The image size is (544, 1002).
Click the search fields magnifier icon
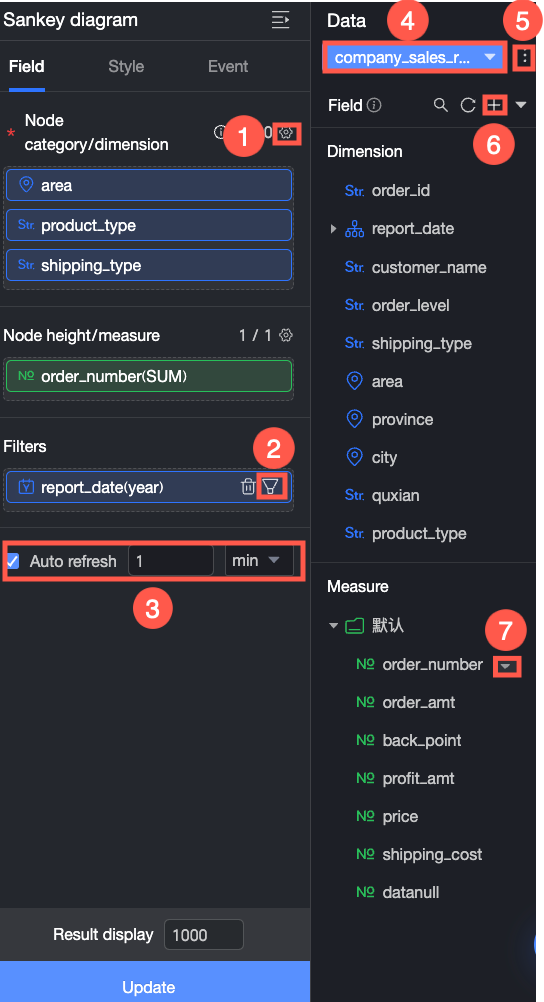(440, 105)
